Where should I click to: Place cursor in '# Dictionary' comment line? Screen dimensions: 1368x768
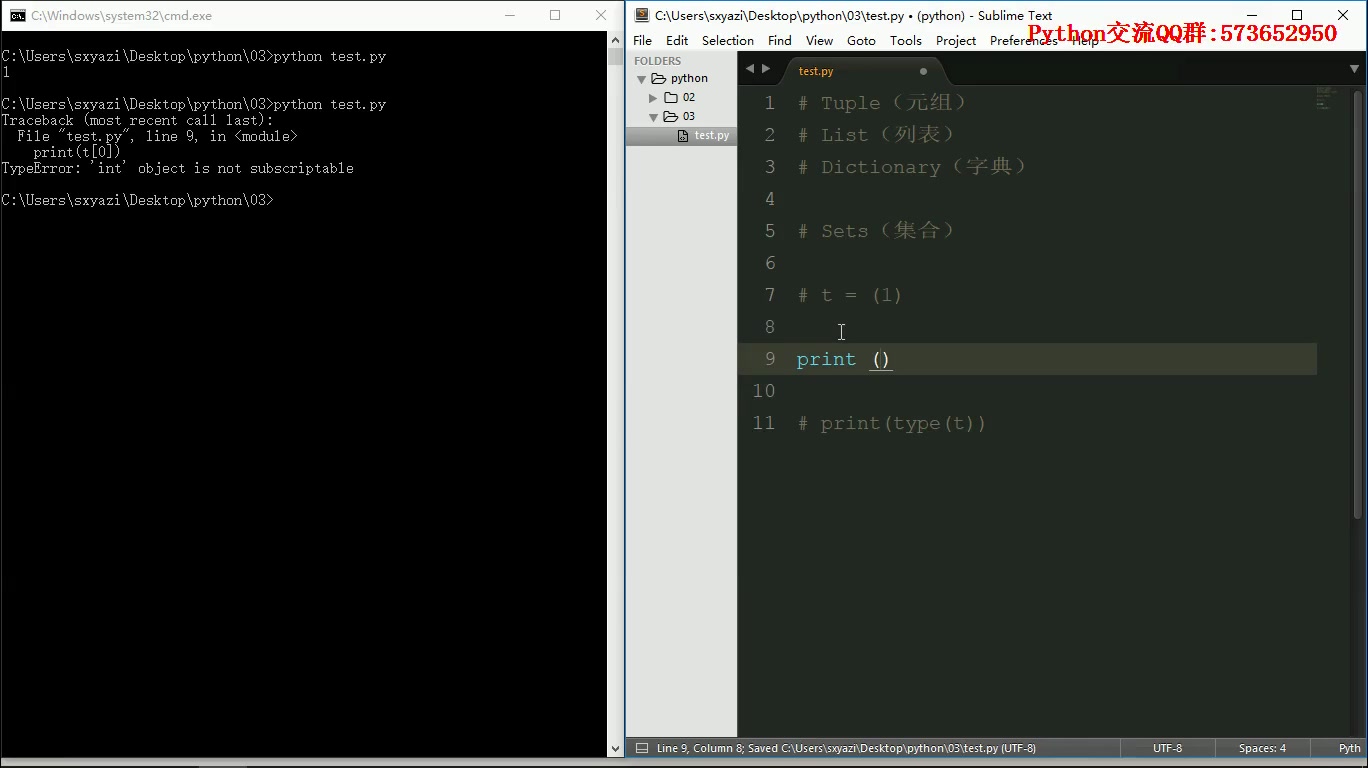[x=913, y=167]
